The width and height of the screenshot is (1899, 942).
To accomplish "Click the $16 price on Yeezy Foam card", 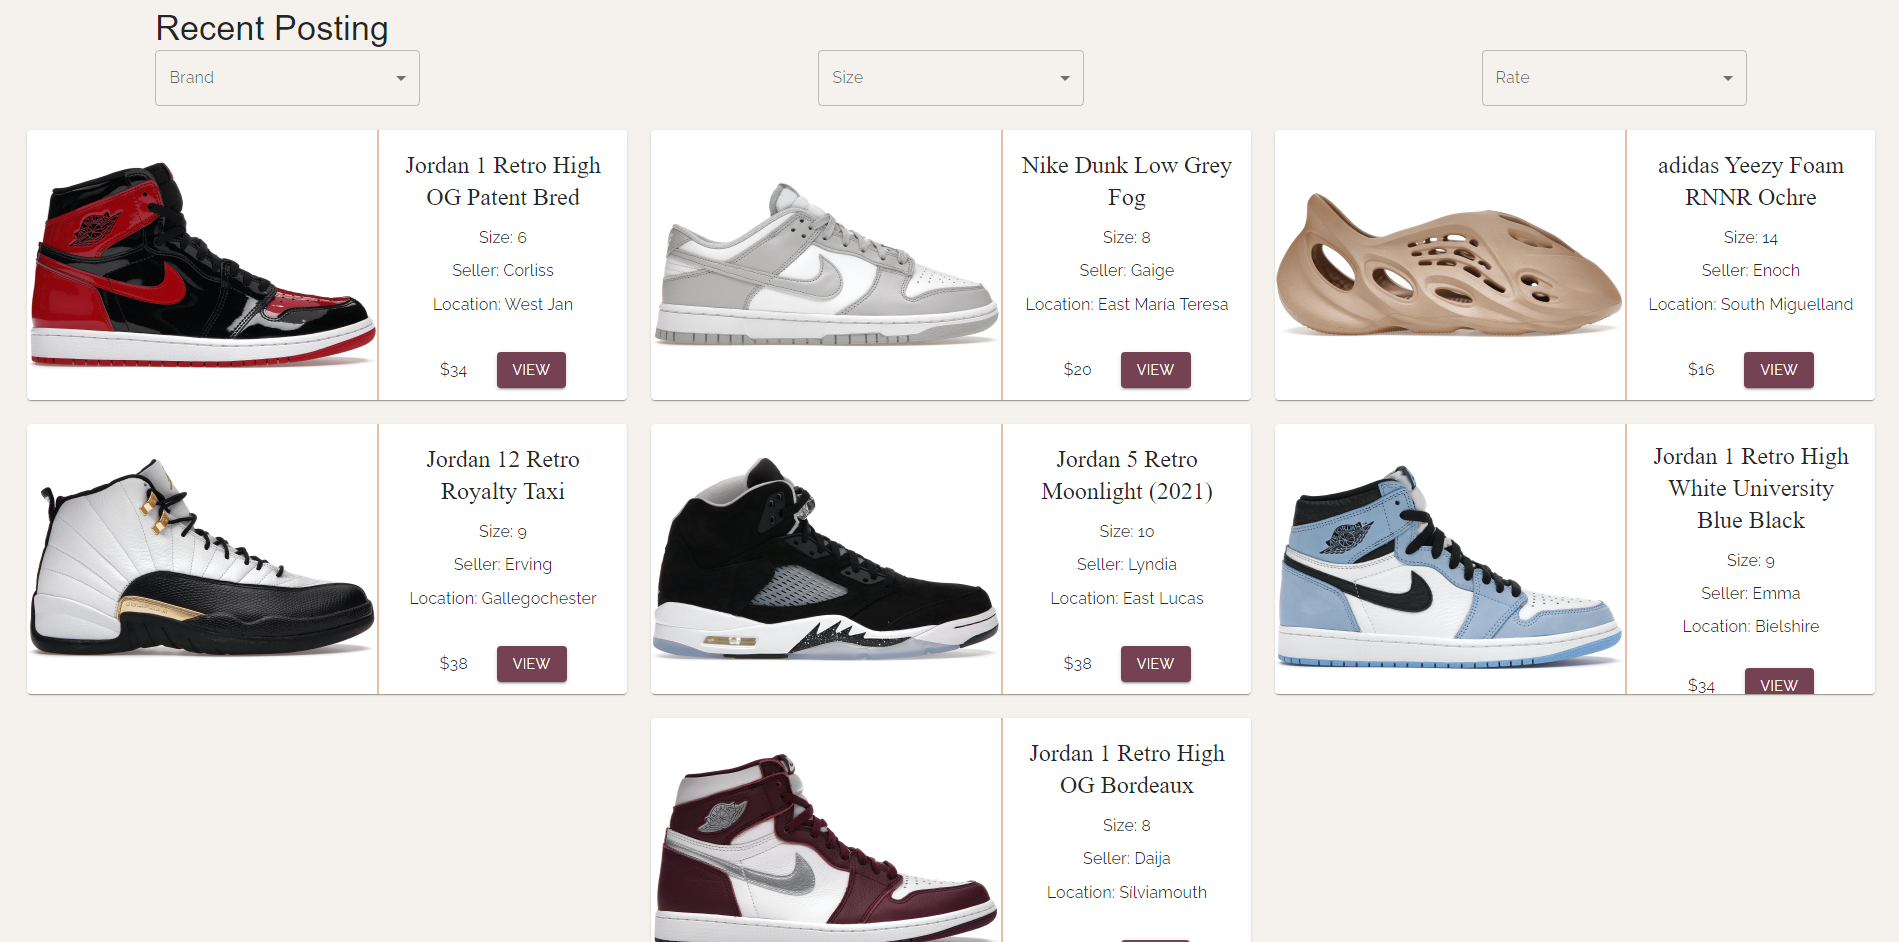I will coord(1701,370).
